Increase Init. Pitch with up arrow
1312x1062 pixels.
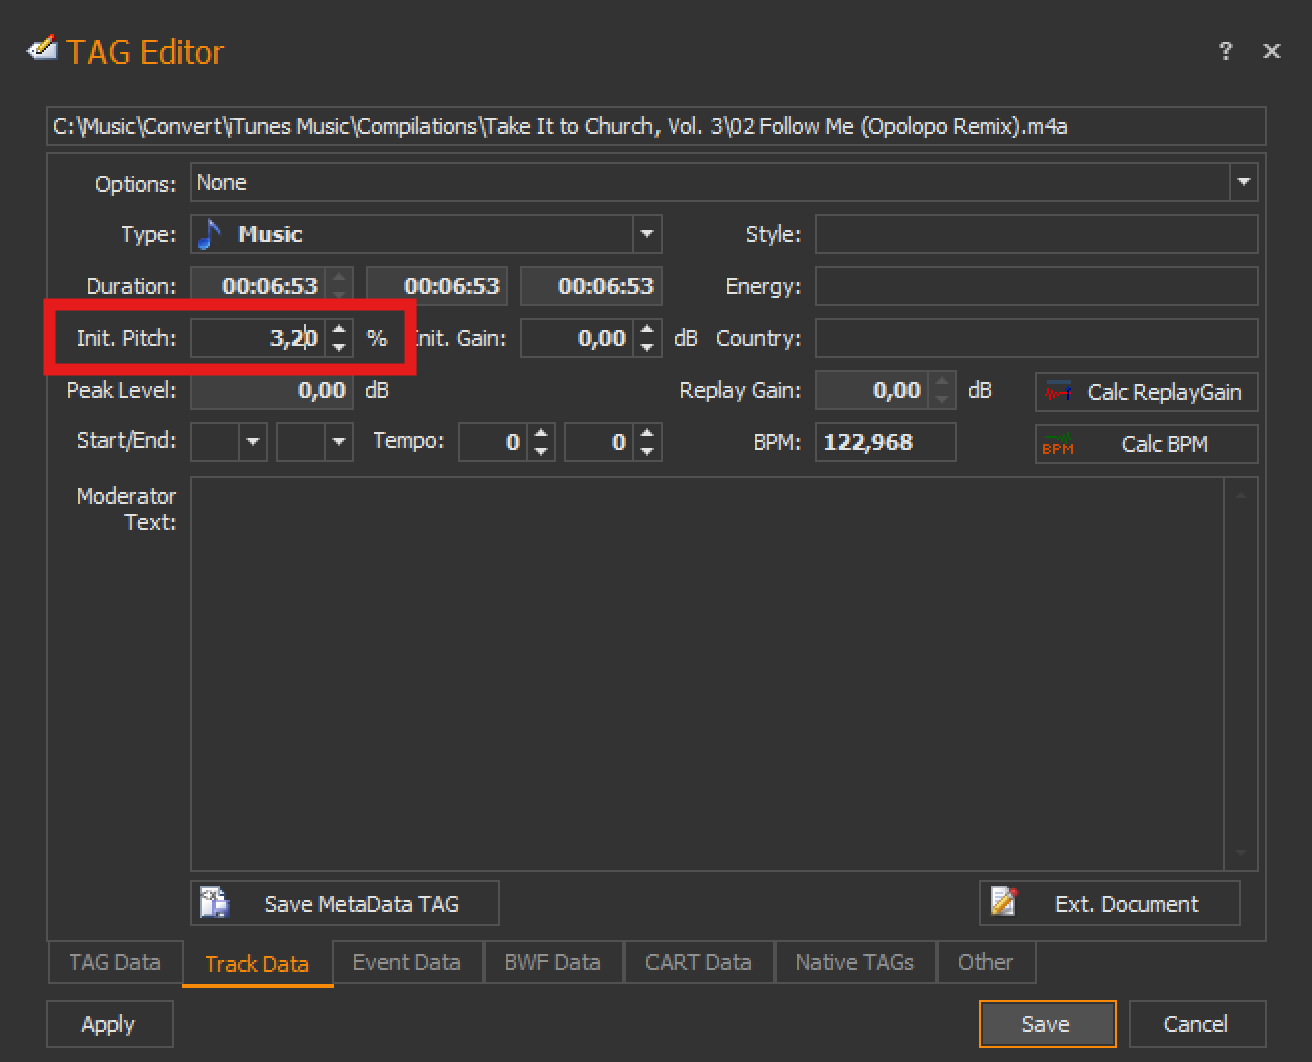[x=340, y=329]
